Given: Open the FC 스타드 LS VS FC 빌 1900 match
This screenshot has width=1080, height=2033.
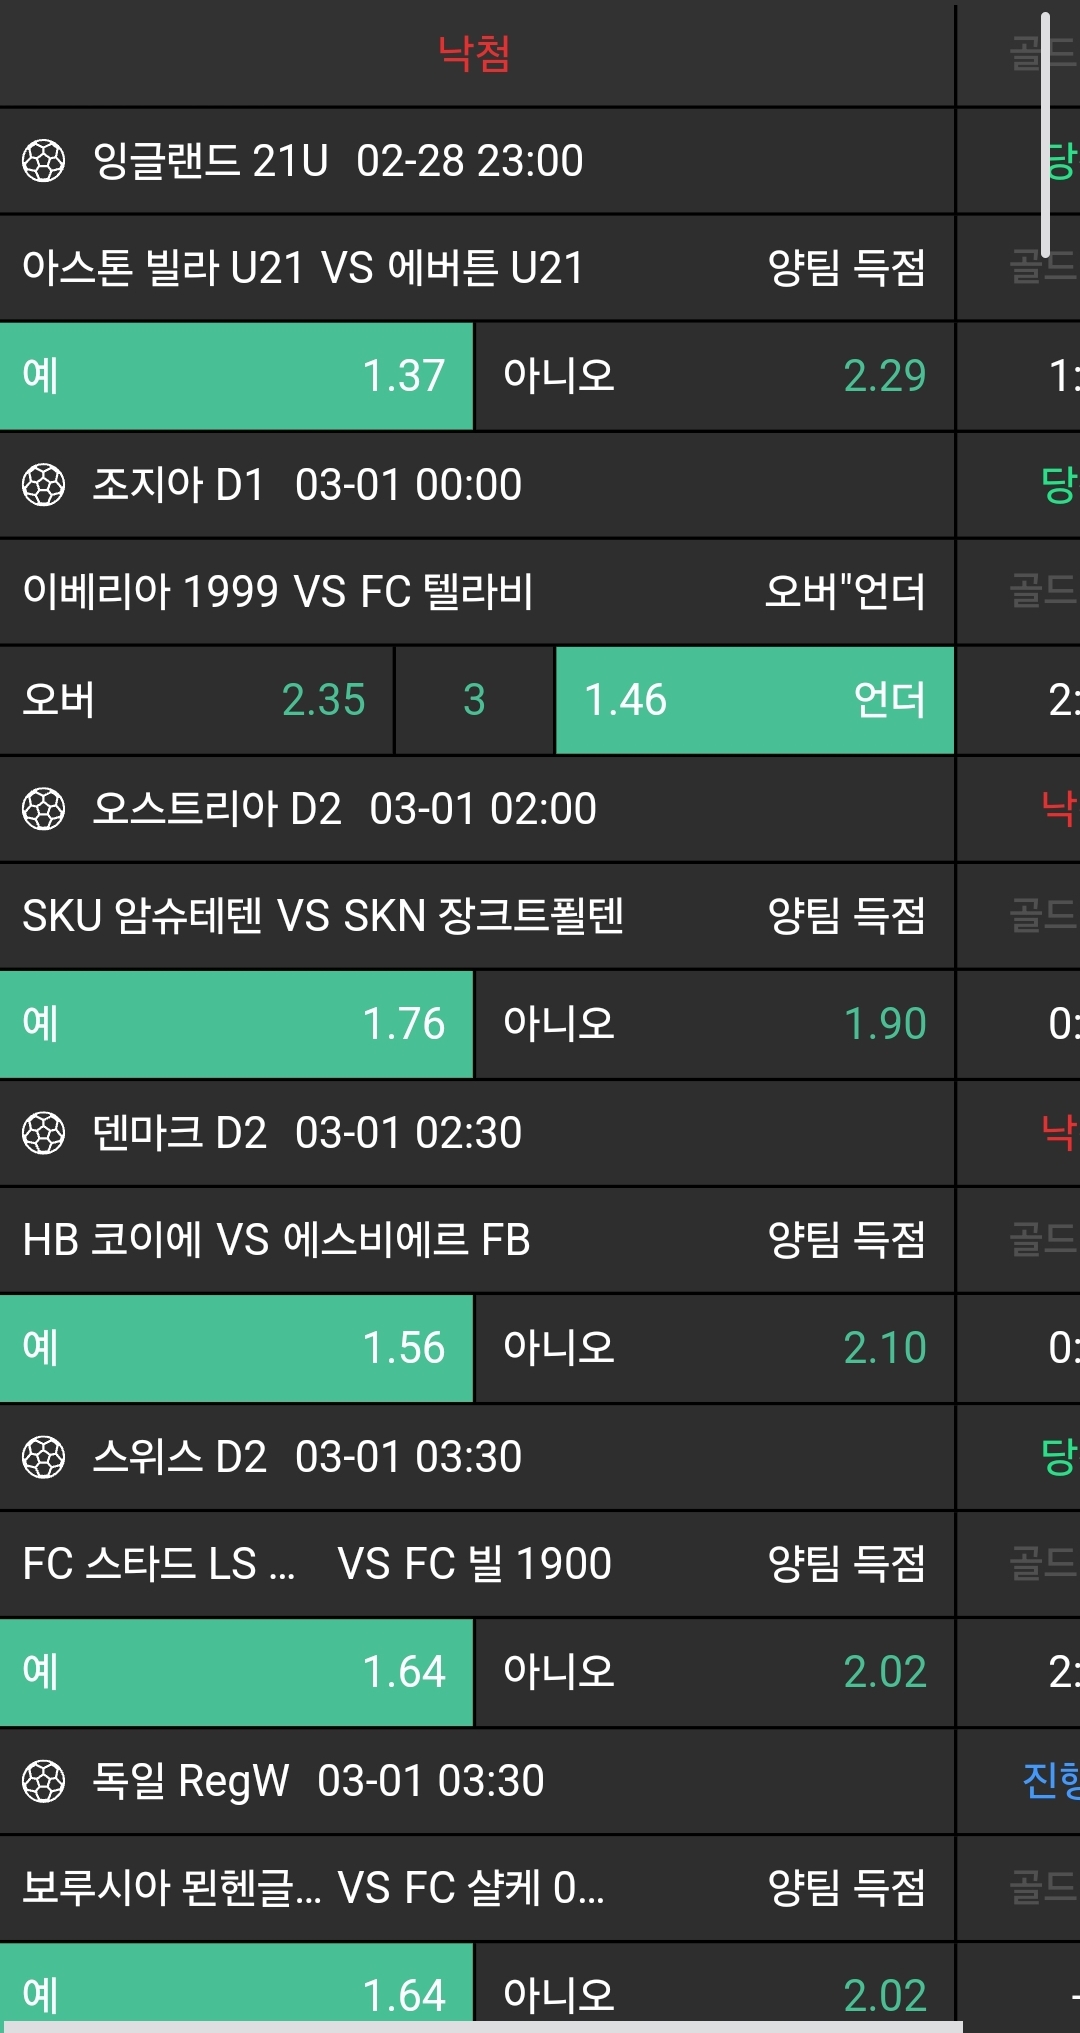Looking at the screenshot, I should pos(316,1564).
